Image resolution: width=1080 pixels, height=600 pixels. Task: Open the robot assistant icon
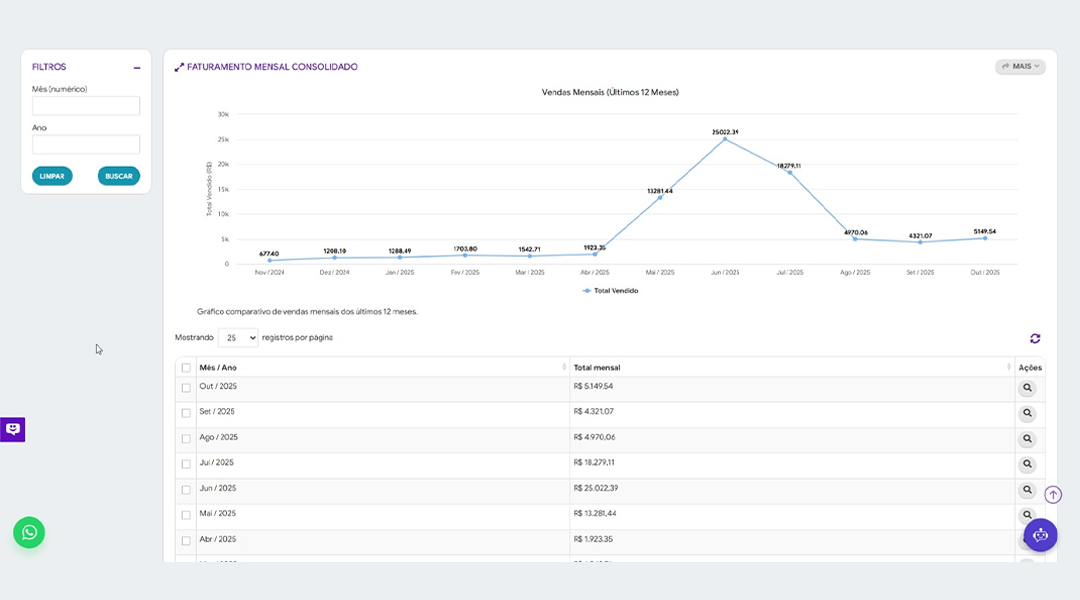coord(1040,535)
